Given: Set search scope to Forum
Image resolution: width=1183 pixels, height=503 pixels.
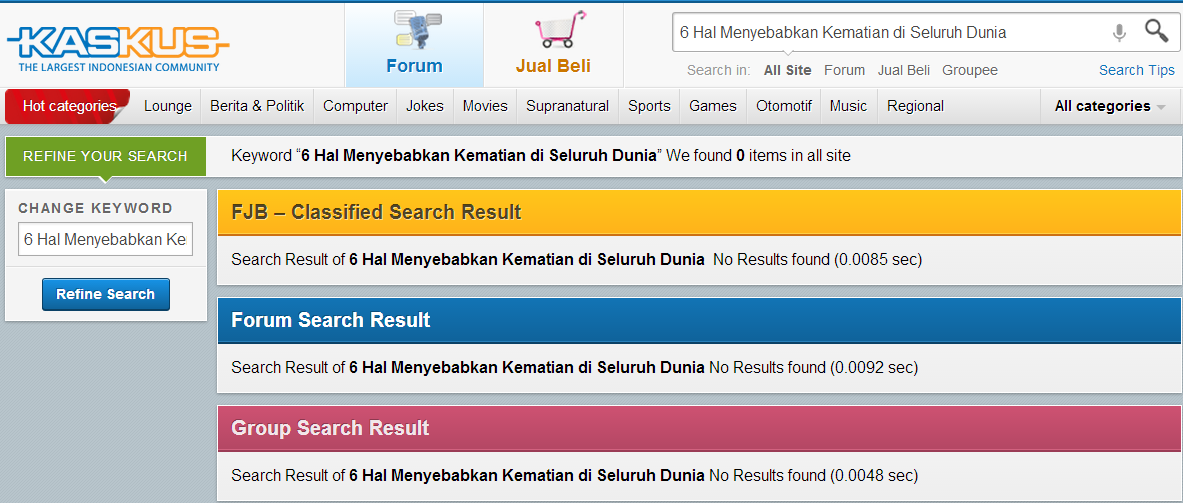Looking at the screenshot, I should pyautogui.click(x=844, y=70).
